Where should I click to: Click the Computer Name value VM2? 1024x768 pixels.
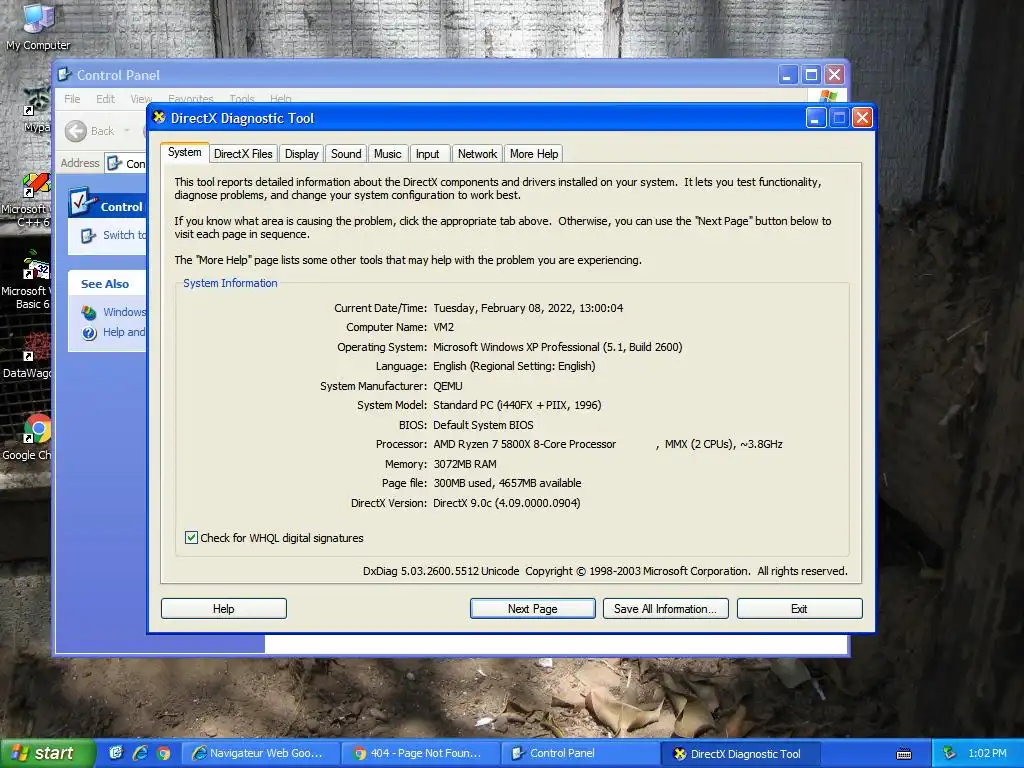pyautogui.click(x=443, y=327)
